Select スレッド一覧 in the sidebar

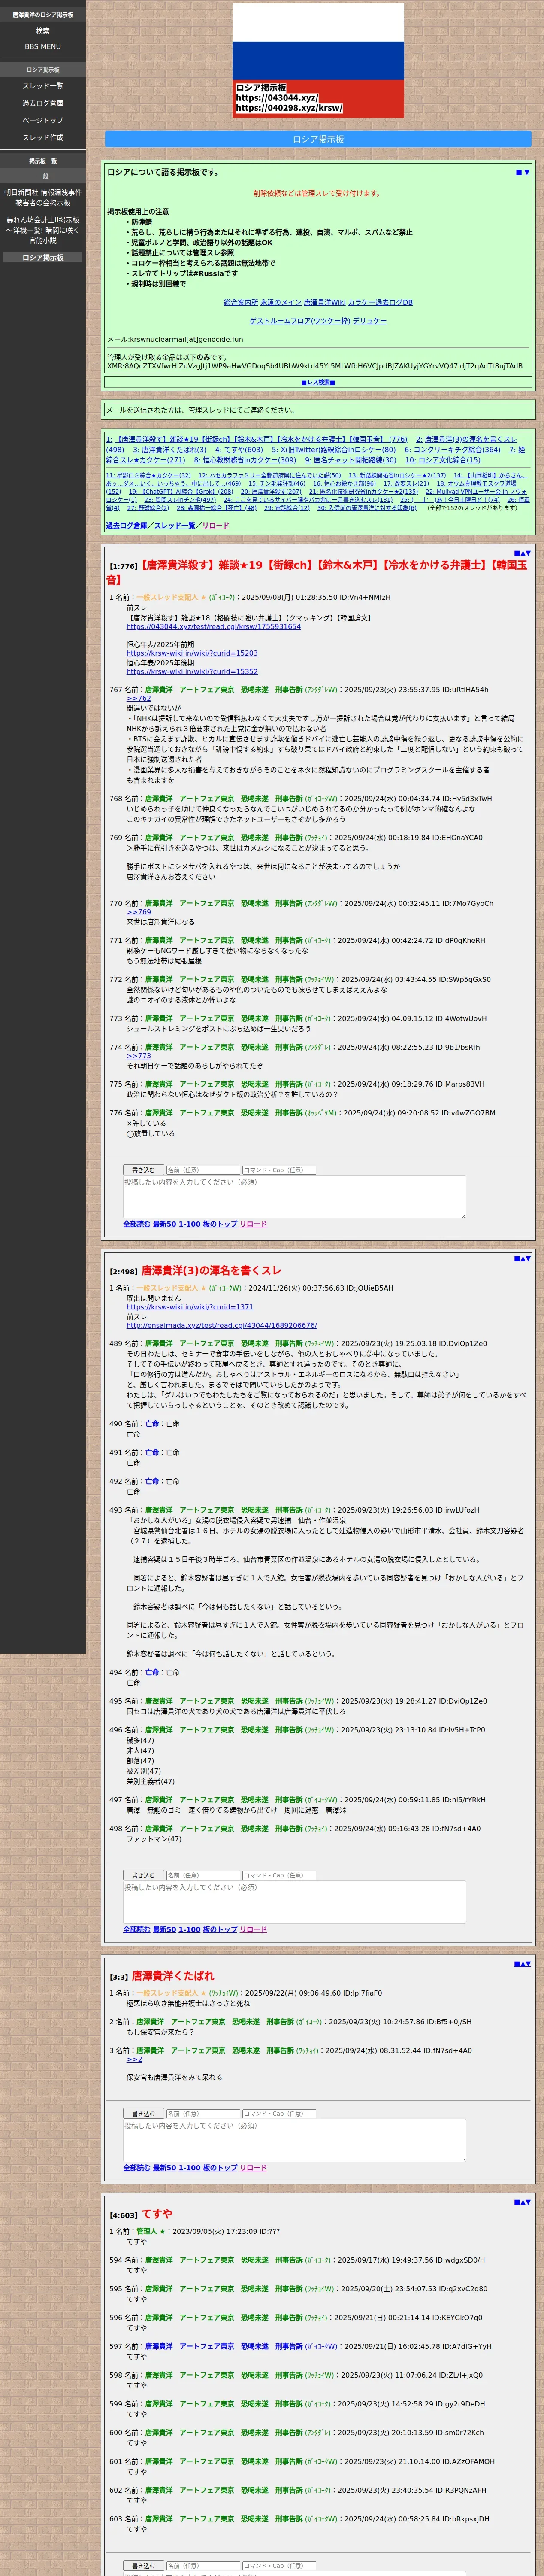pos(43,86)
